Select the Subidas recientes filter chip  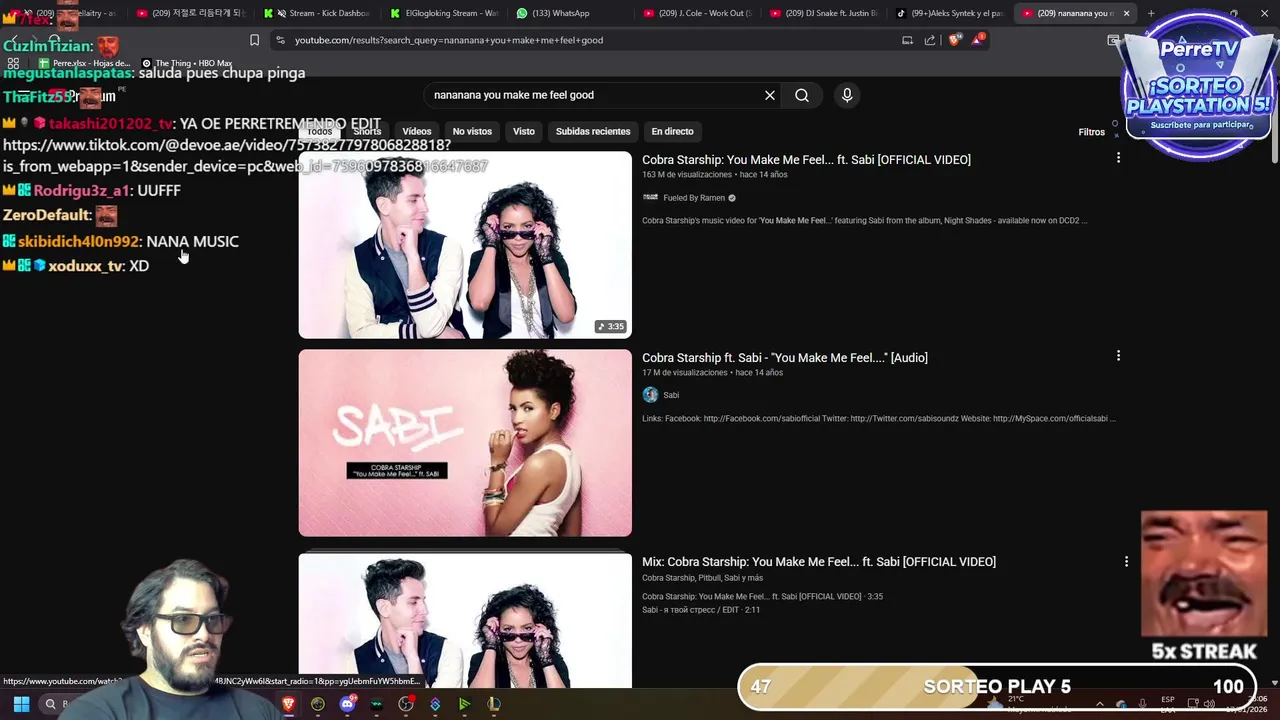tap(593, 131)
